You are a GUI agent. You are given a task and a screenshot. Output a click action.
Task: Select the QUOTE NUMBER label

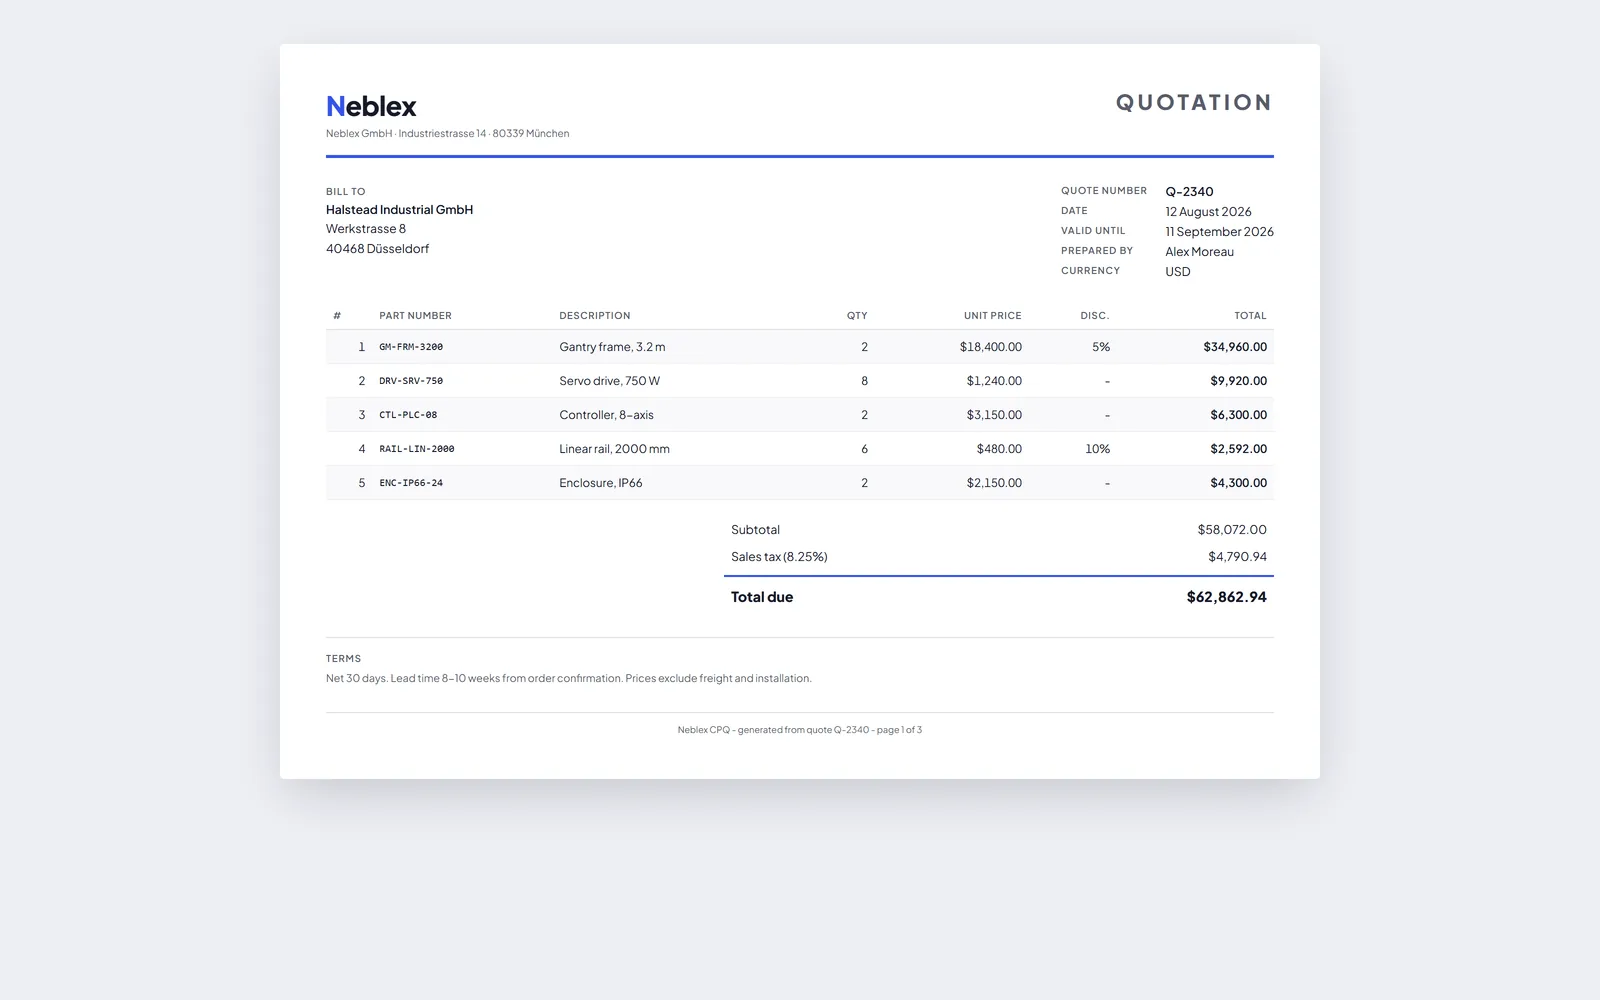pos(1104,191)
